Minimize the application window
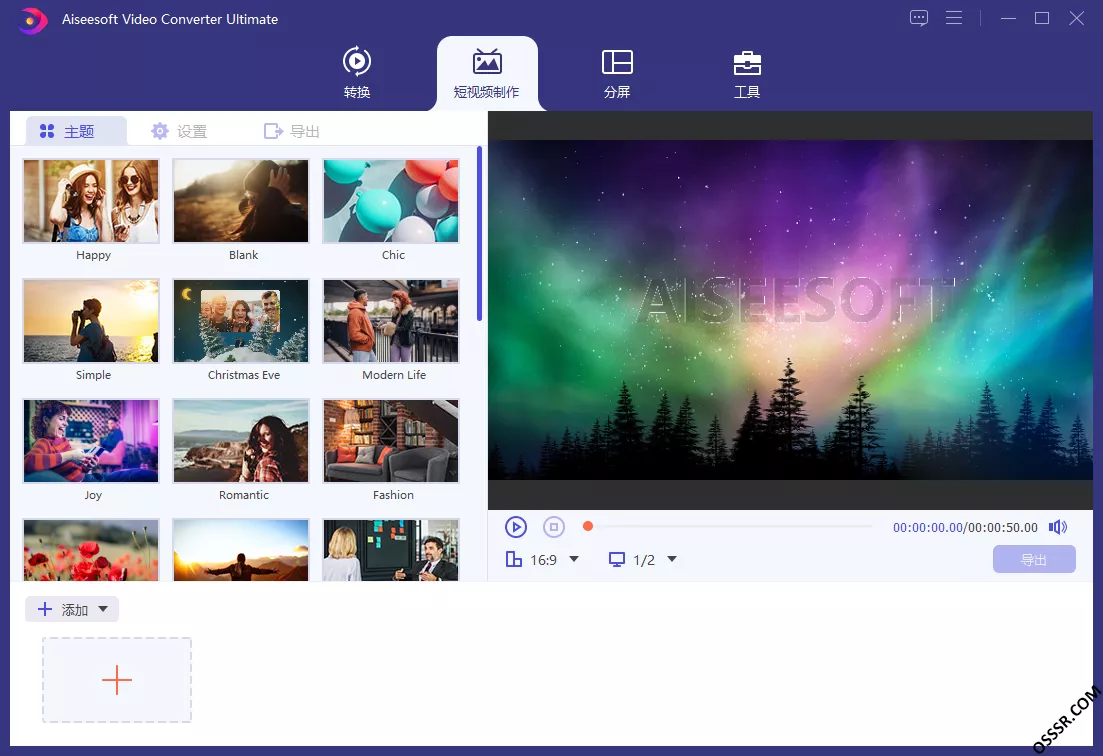Viewport: 1103px width, 756px height. pos(1008,18)
